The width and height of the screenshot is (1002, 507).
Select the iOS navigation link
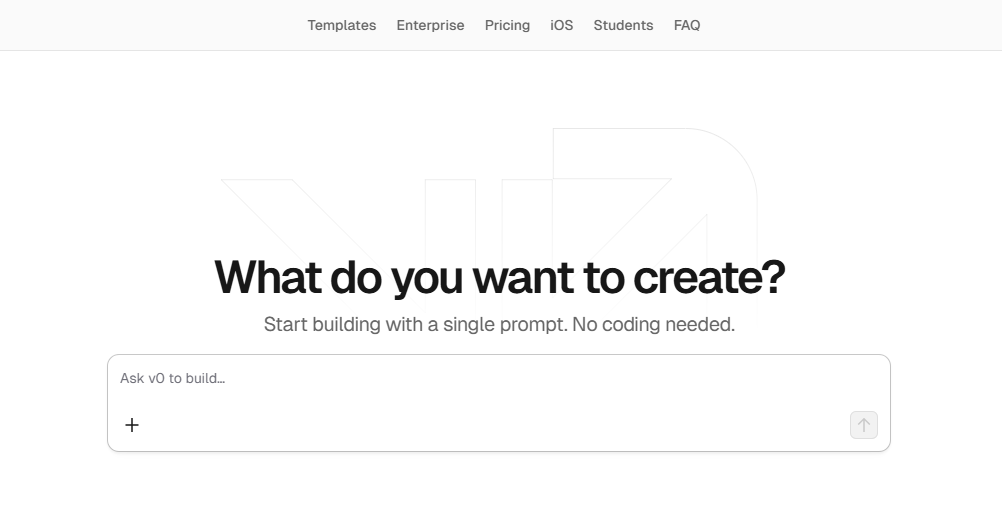(x=562, y=25)
